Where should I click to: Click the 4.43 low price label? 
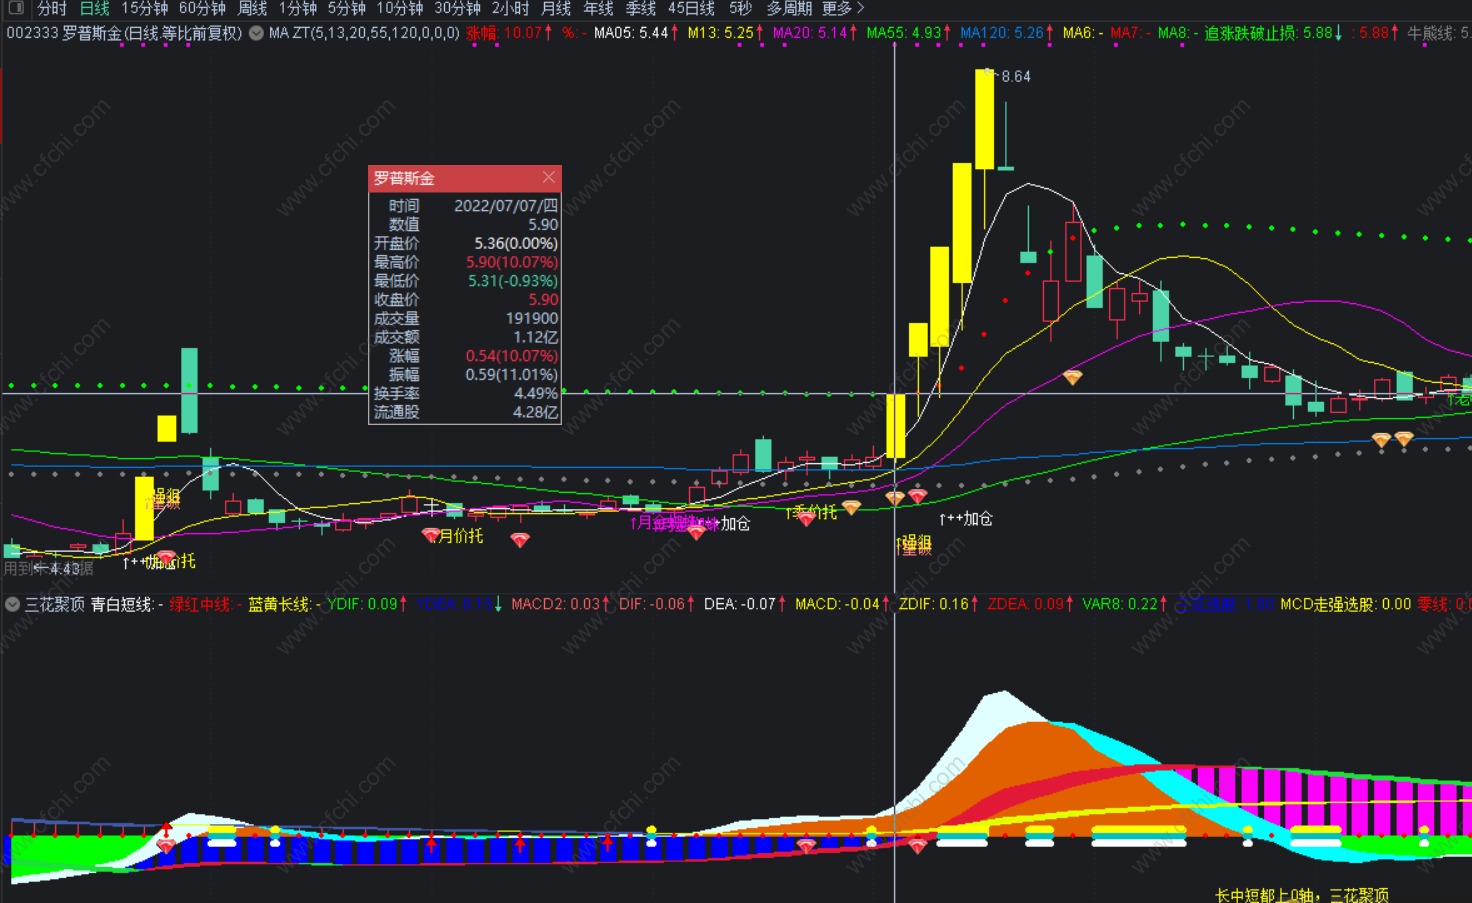[65, 569]
